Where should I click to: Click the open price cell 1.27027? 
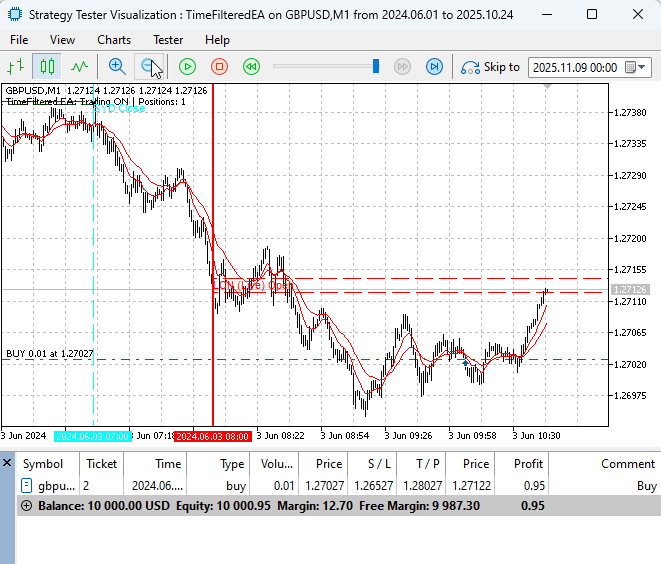325,486
